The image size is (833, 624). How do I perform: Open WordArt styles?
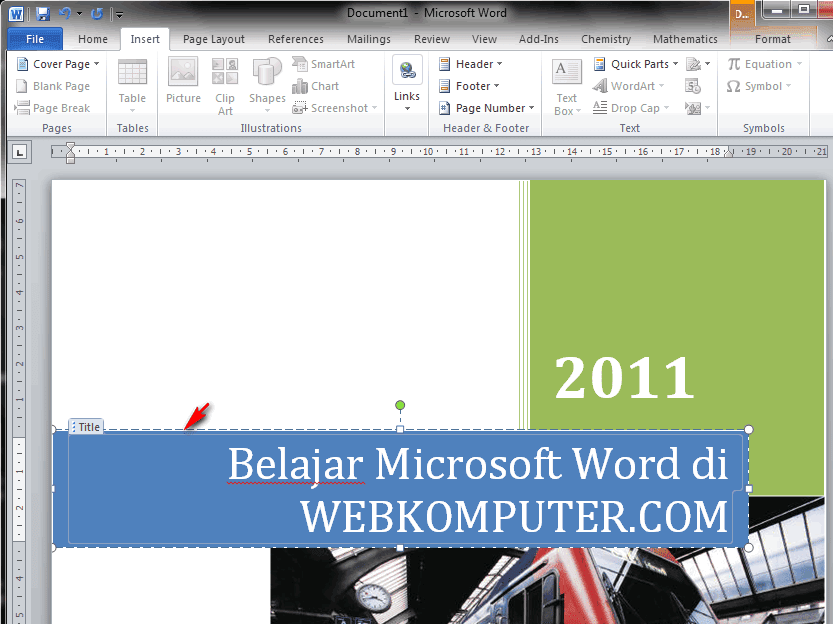[629, 85]
